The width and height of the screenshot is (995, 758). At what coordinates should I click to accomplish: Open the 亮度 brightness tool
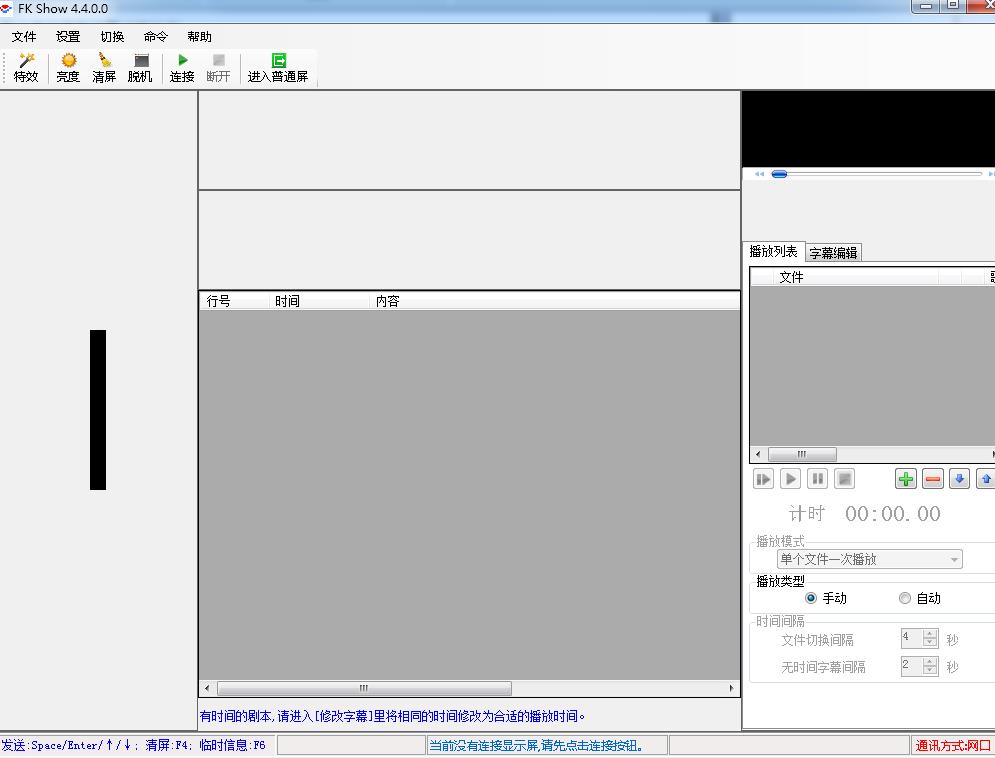(x=68, y=62)
